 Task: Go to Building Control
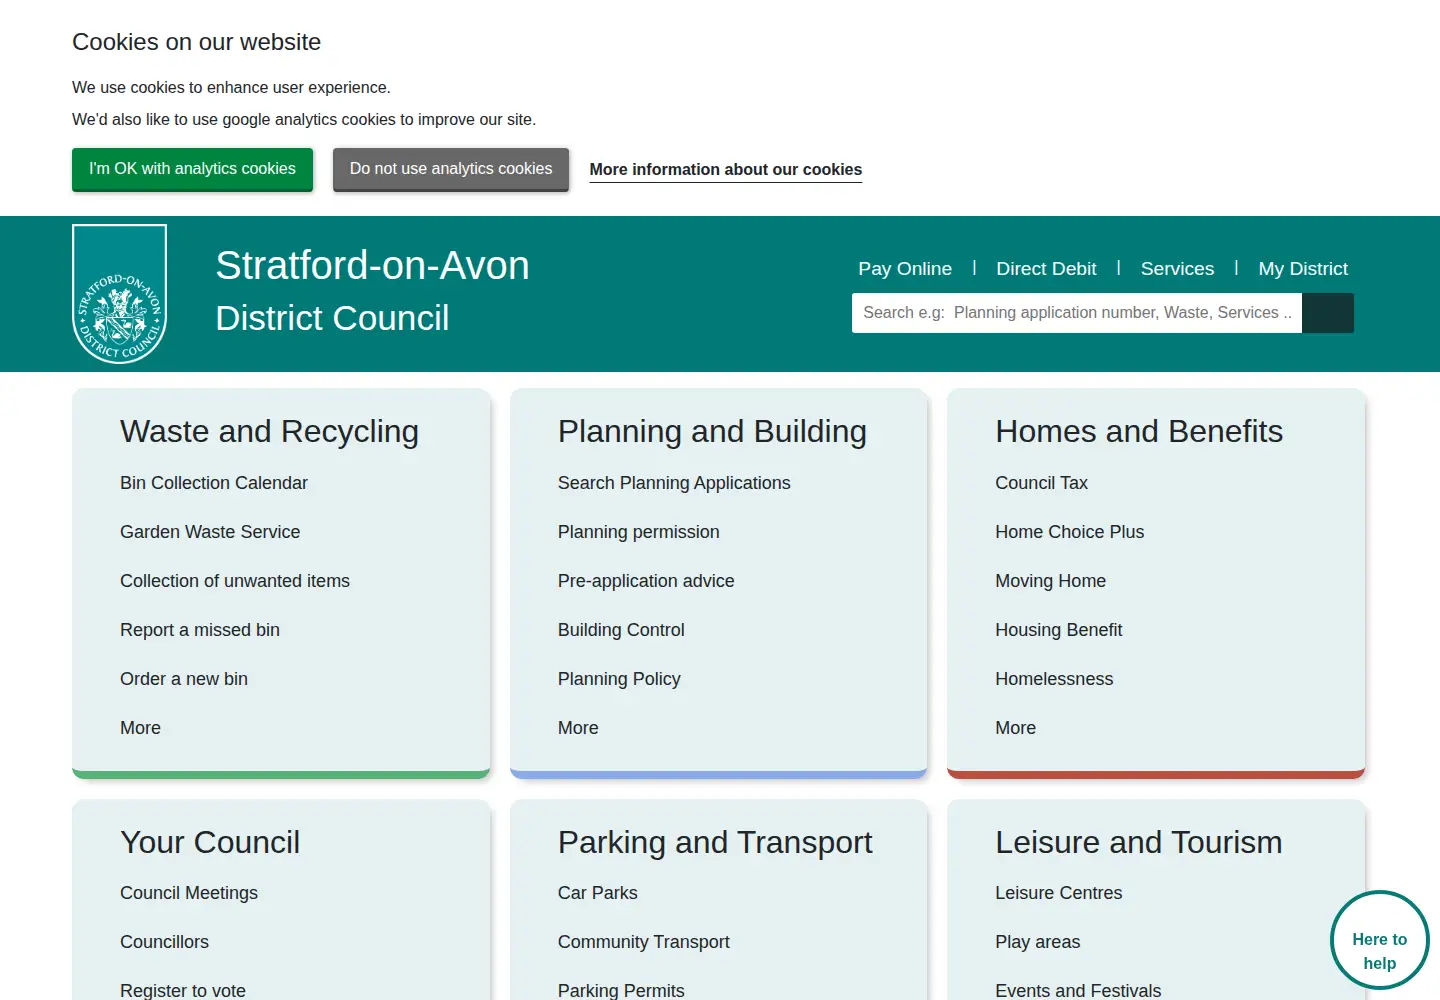(x=621, y=630)
